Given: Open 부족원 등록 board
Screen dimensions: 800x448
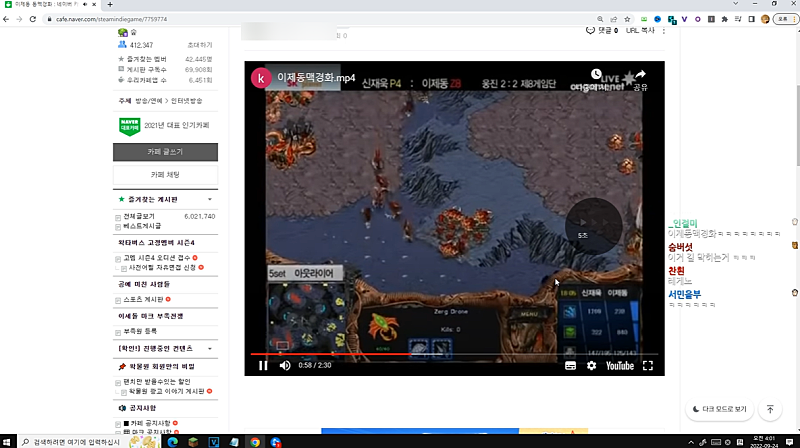Looking at the screenshot, I should [140, 331].
